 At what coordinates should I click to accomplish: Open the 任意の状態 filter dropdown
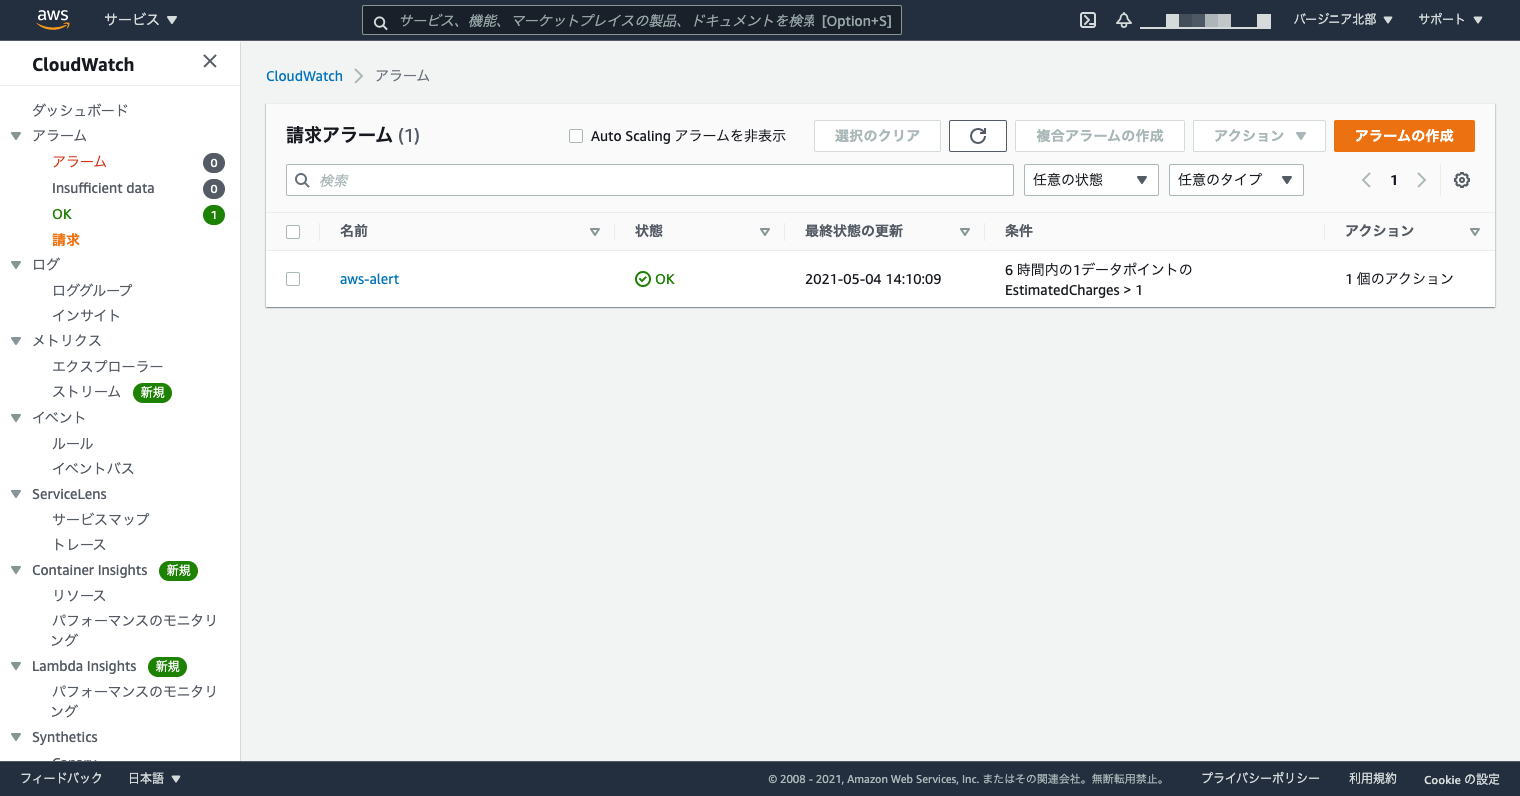(x=1091, y=180)
